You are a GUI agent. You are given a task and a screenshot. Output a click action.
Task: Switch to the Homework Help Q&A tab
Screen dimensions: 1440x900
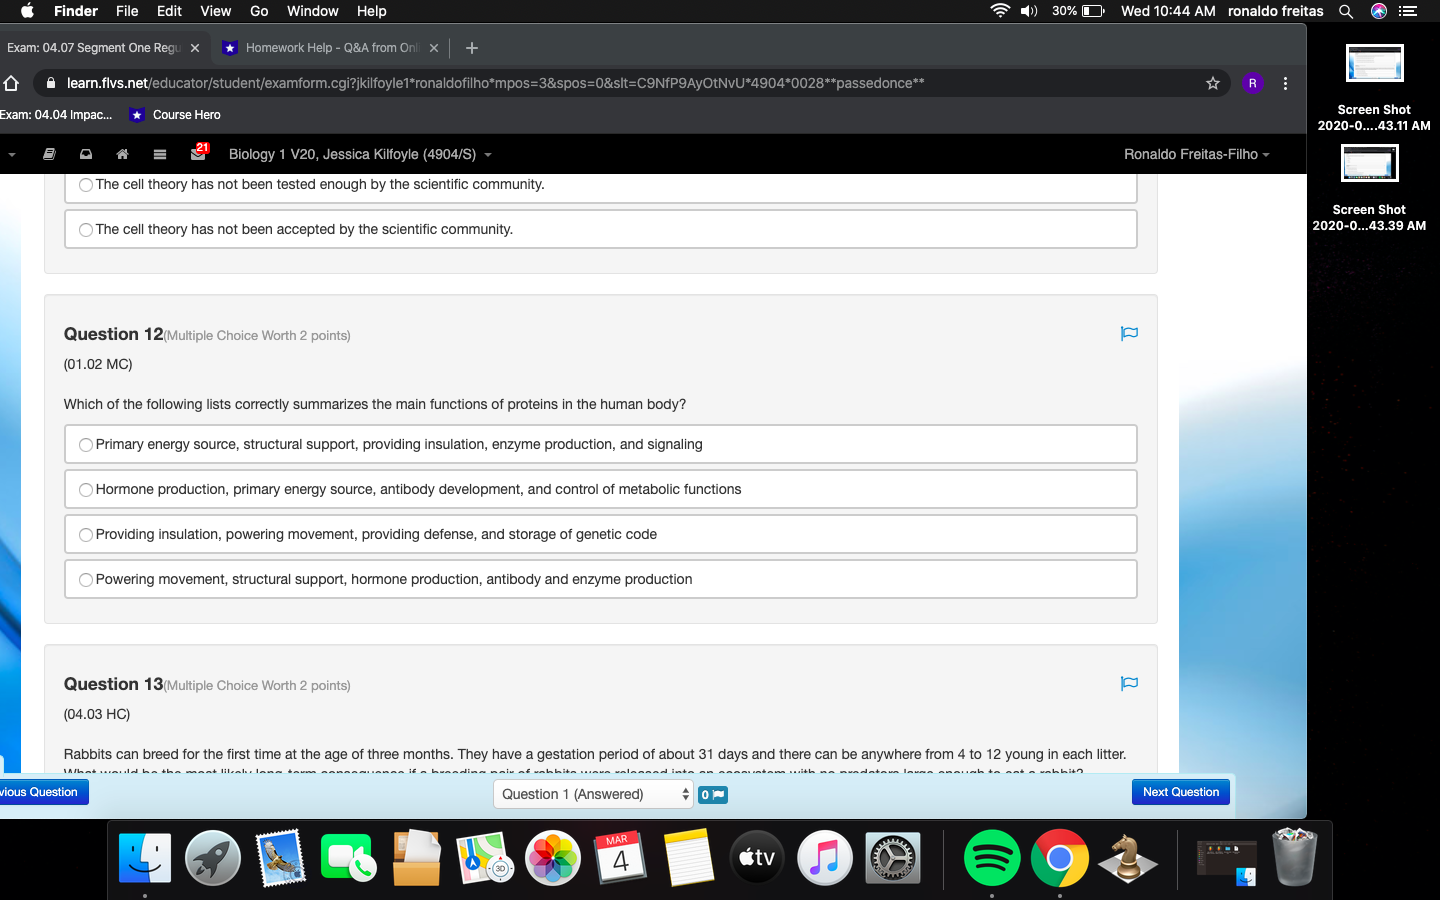point(330,47)
